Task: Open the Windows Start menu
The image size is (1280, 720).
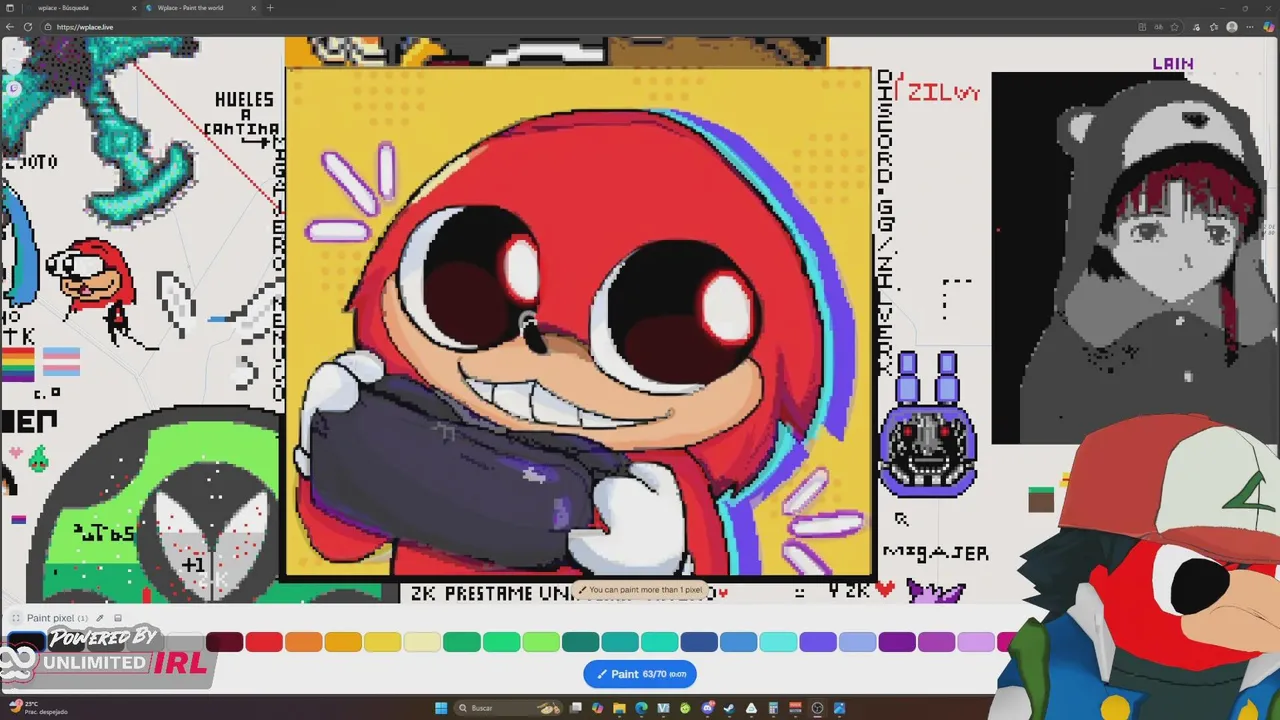Action: tap(441, 708)
